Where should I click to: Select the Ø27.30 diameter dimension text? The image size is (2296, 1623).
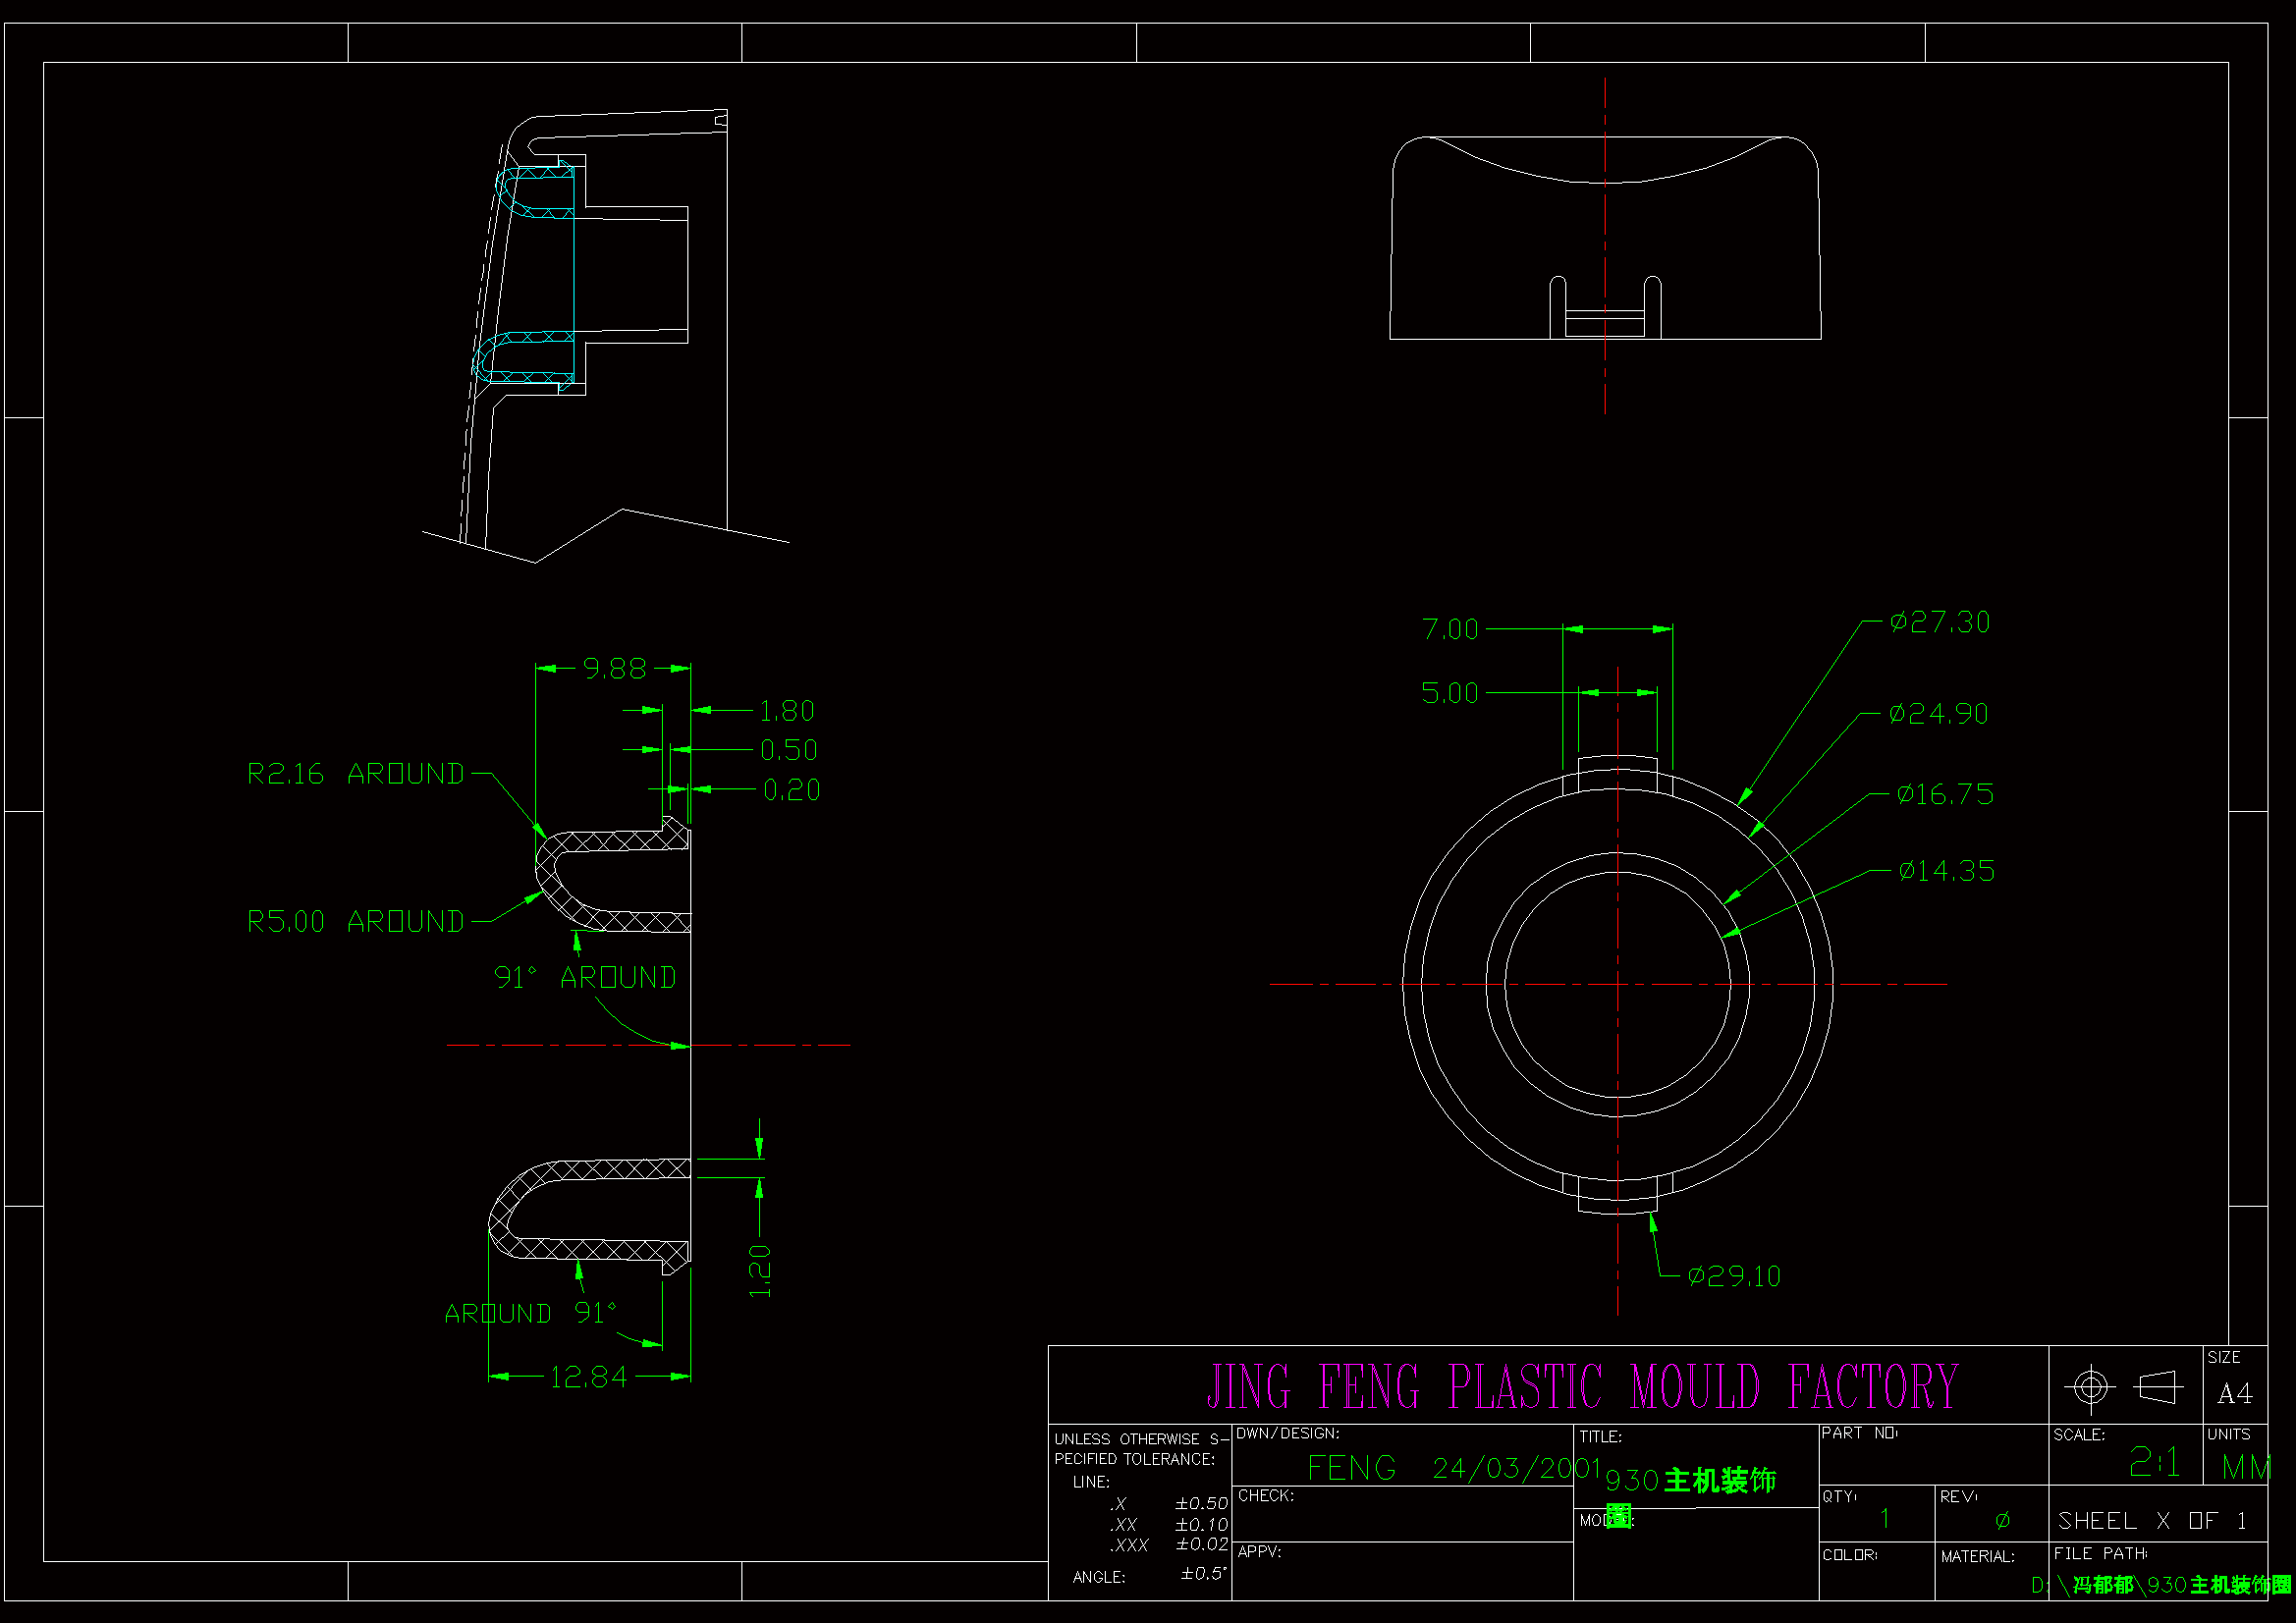point(1939,622)
